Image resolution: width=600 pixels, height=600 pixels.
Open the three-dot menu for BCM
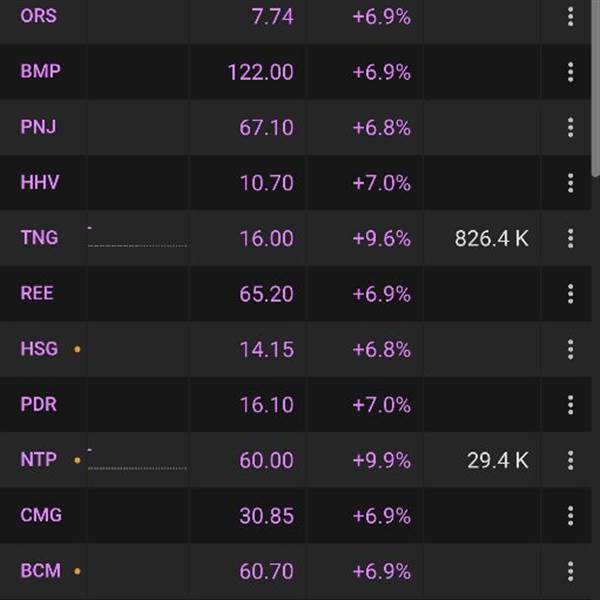coord(570,571)
